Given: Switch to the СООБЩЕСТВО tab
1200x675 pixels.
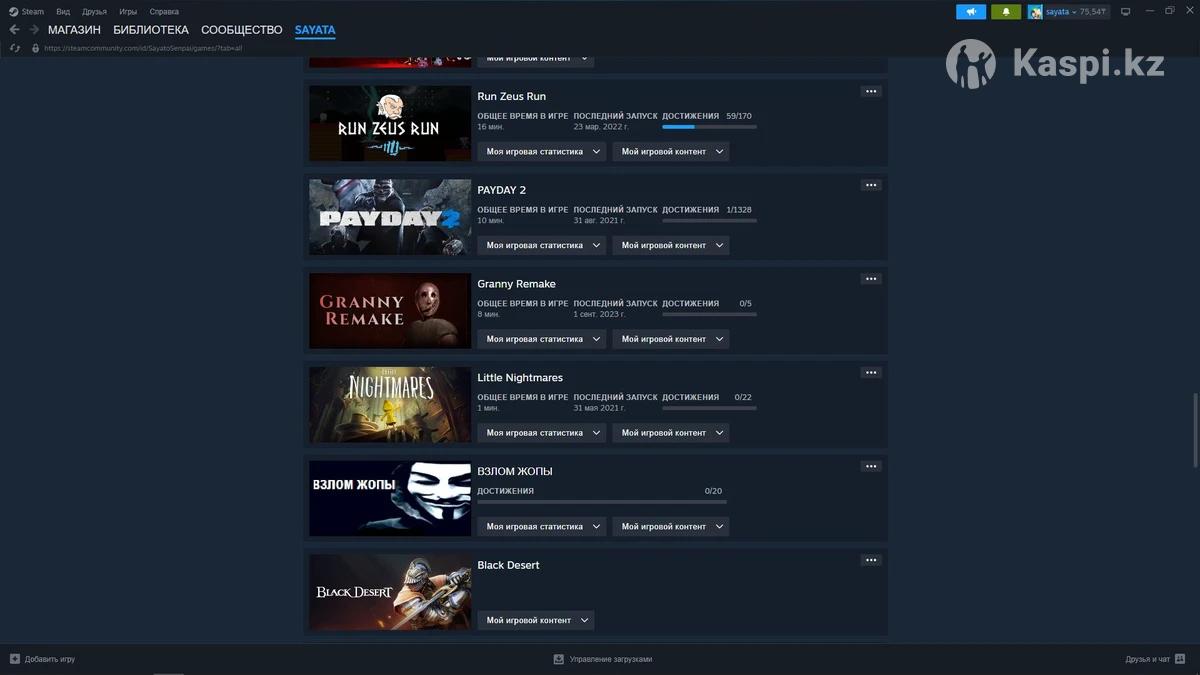Looking at the screenshot, I should [242, 30].
